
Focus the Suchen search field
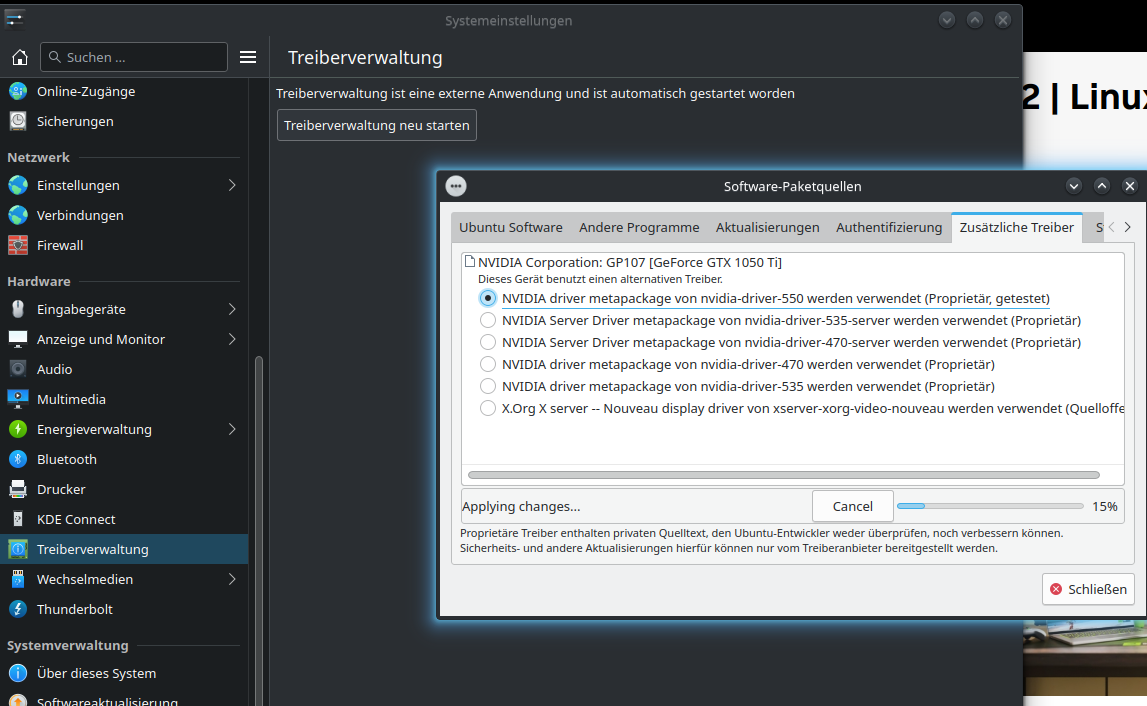pyautogui.click(x=134, y=57)
